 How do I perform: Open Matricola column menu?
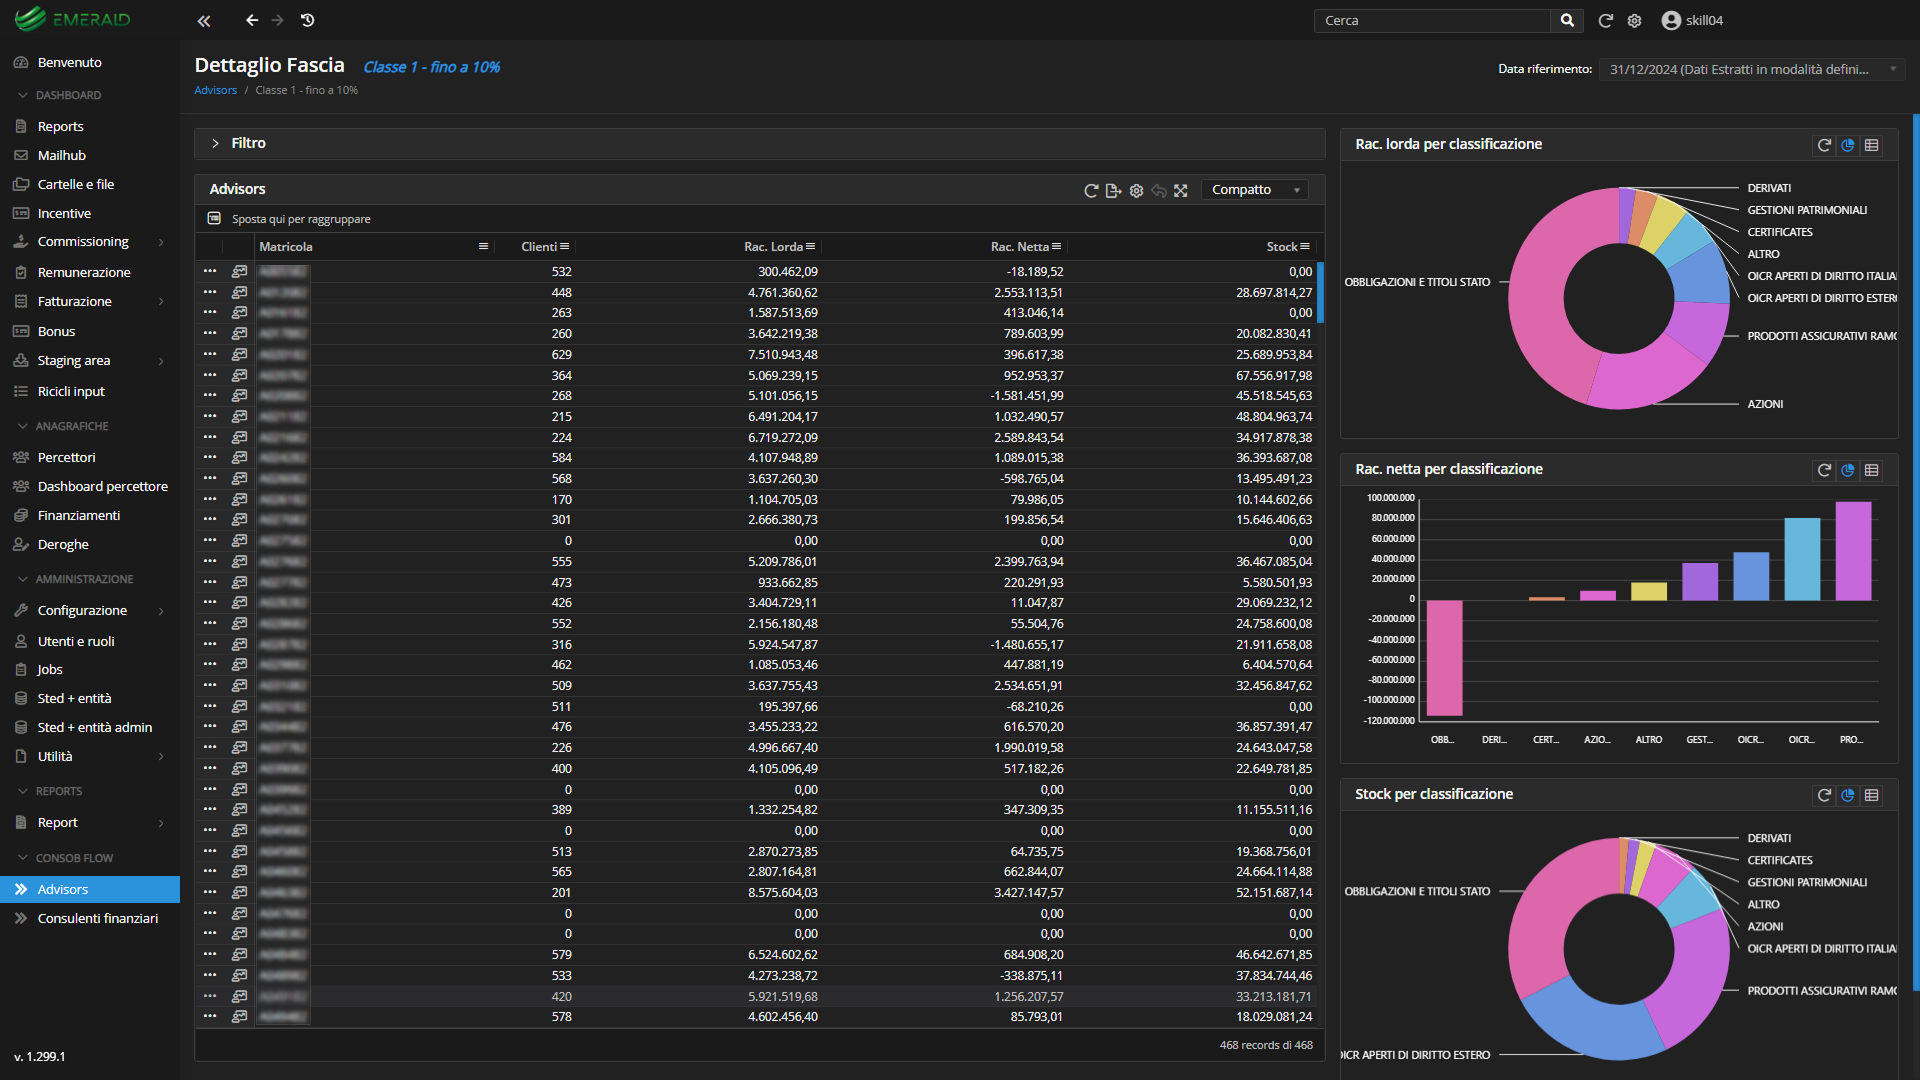[x=483, y=246]
